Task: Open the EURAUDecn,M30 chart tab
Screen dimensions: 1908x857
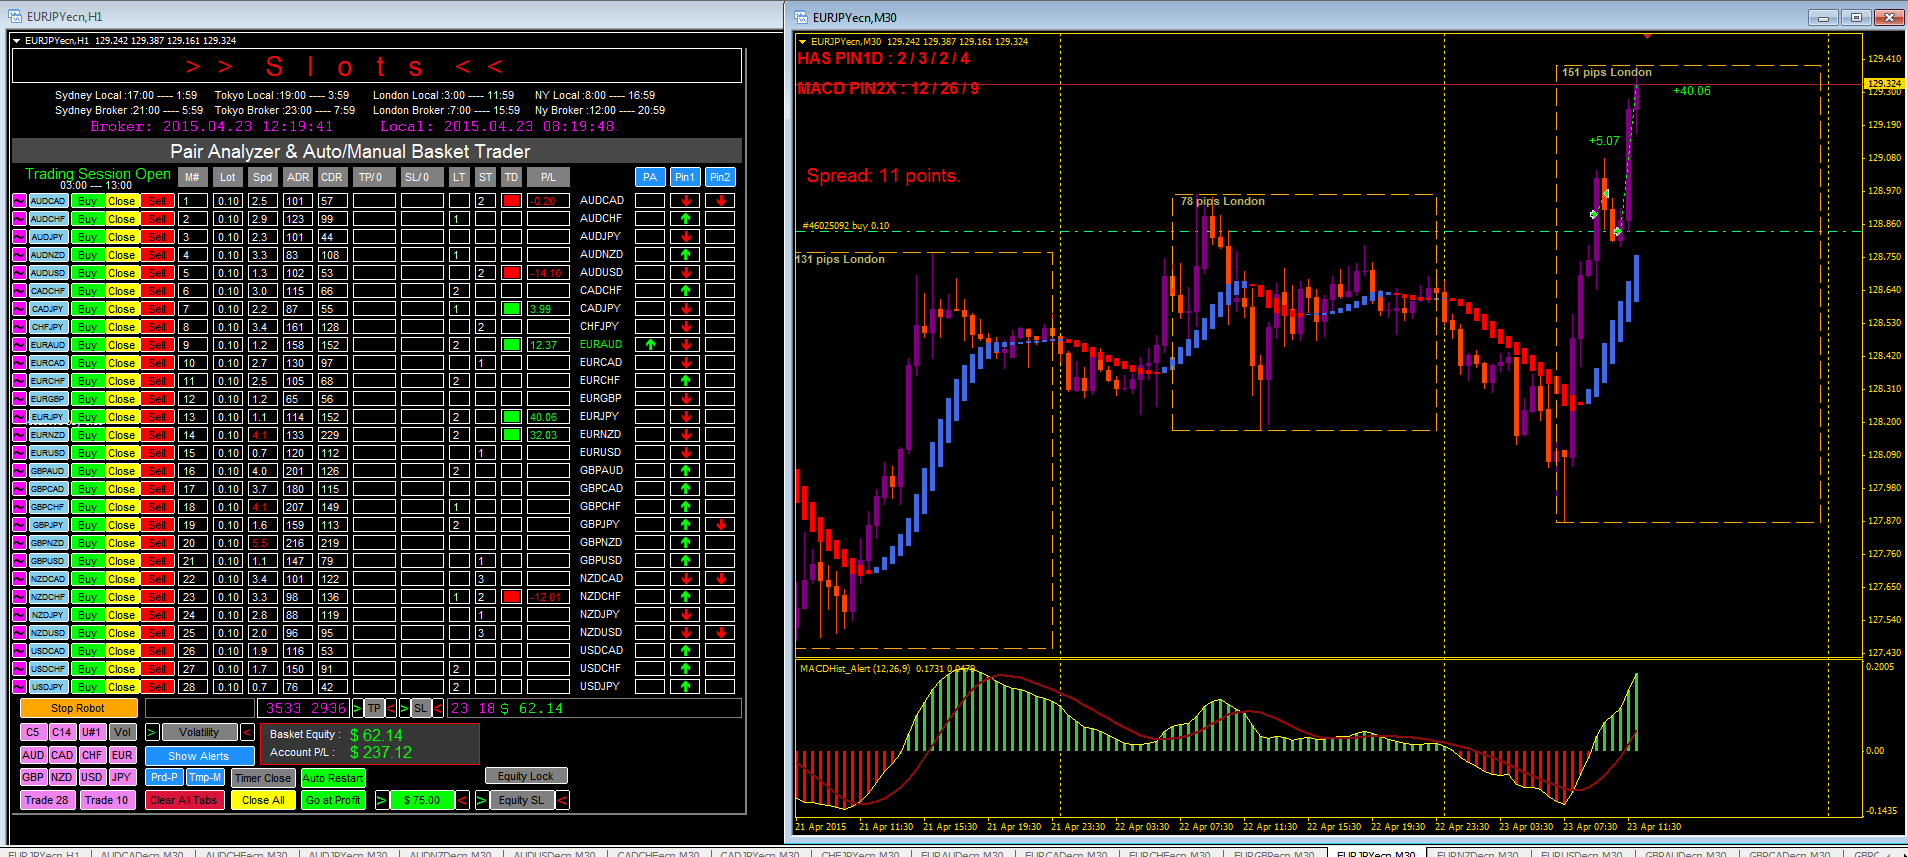Action: click(x=962, y=853)
